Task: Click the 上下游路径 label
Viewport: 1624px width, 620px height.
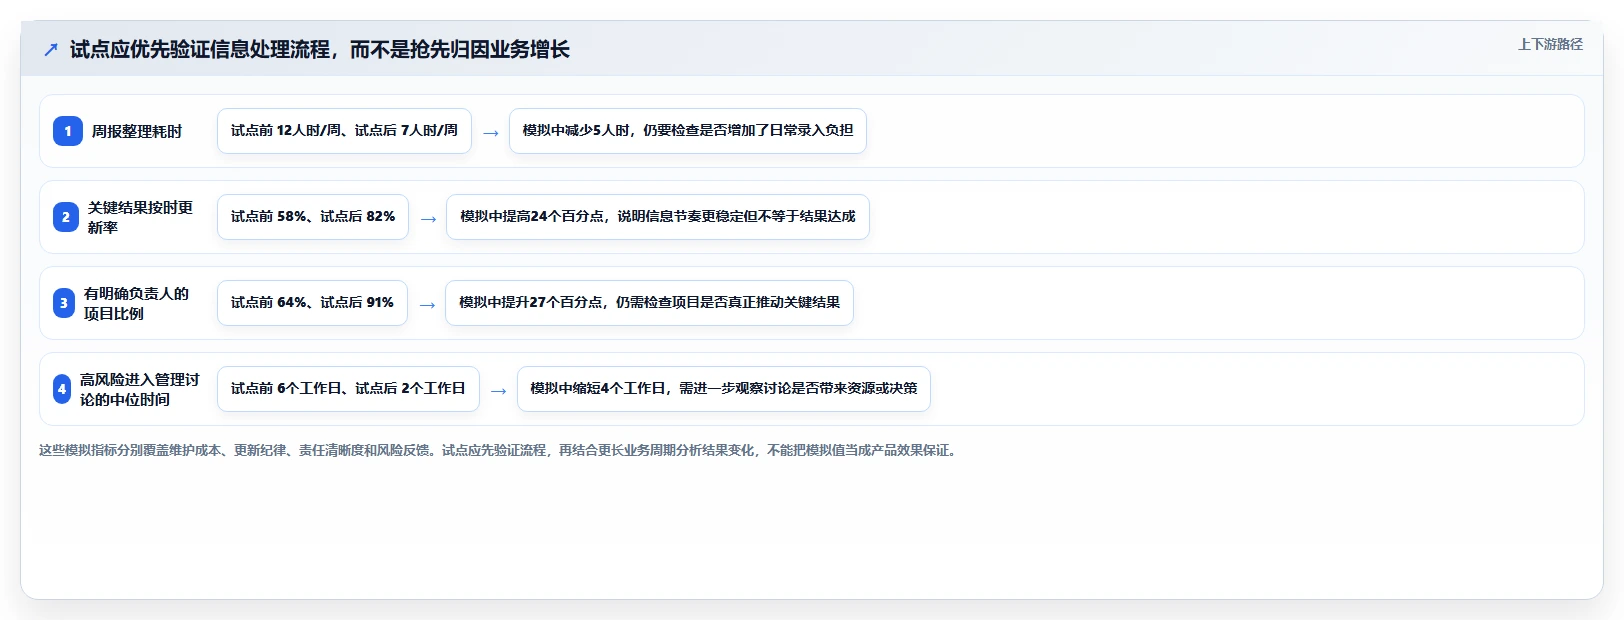Action: click(1550, 44)
